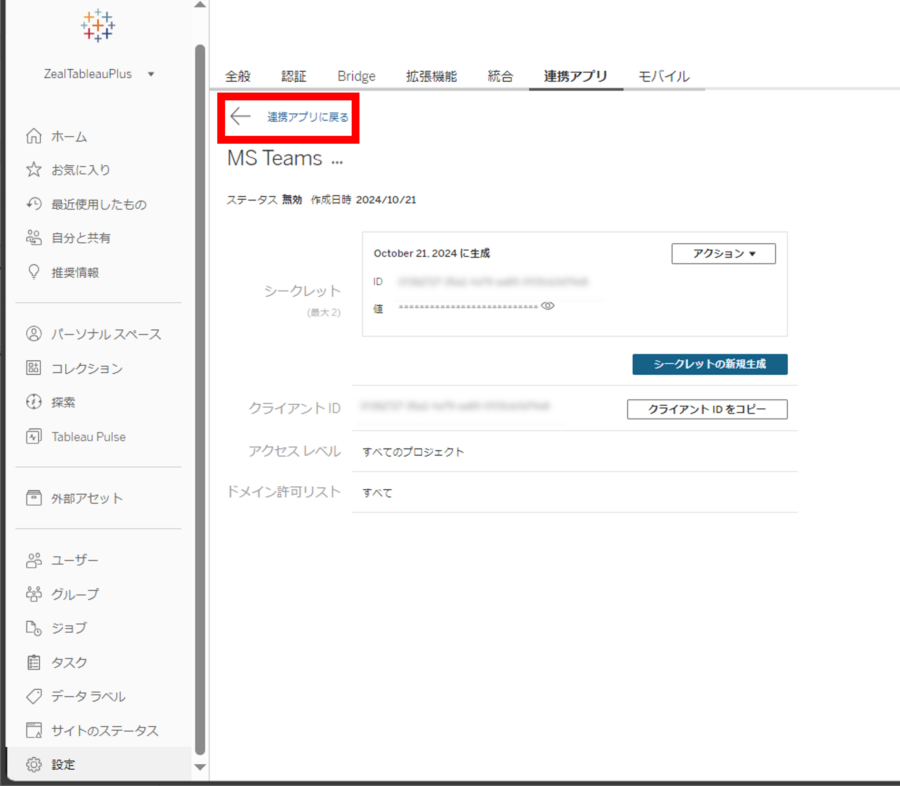Click the シークレットの新規生成 button
Image resolution: width=900 pixels, height=786 pixels.
(x=709, y=364)
